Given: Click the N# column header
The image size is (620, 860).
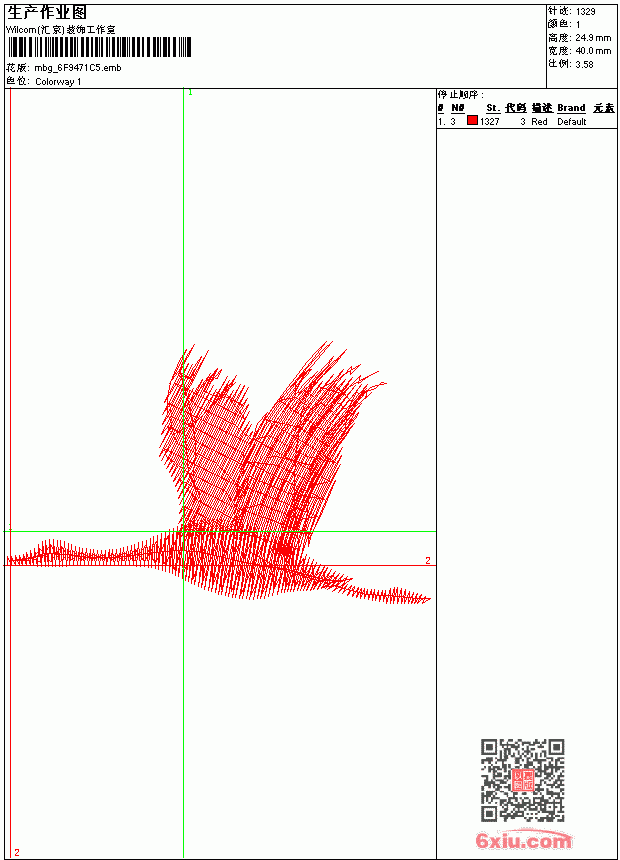Looking at the screenshot, I should point(458,108).
